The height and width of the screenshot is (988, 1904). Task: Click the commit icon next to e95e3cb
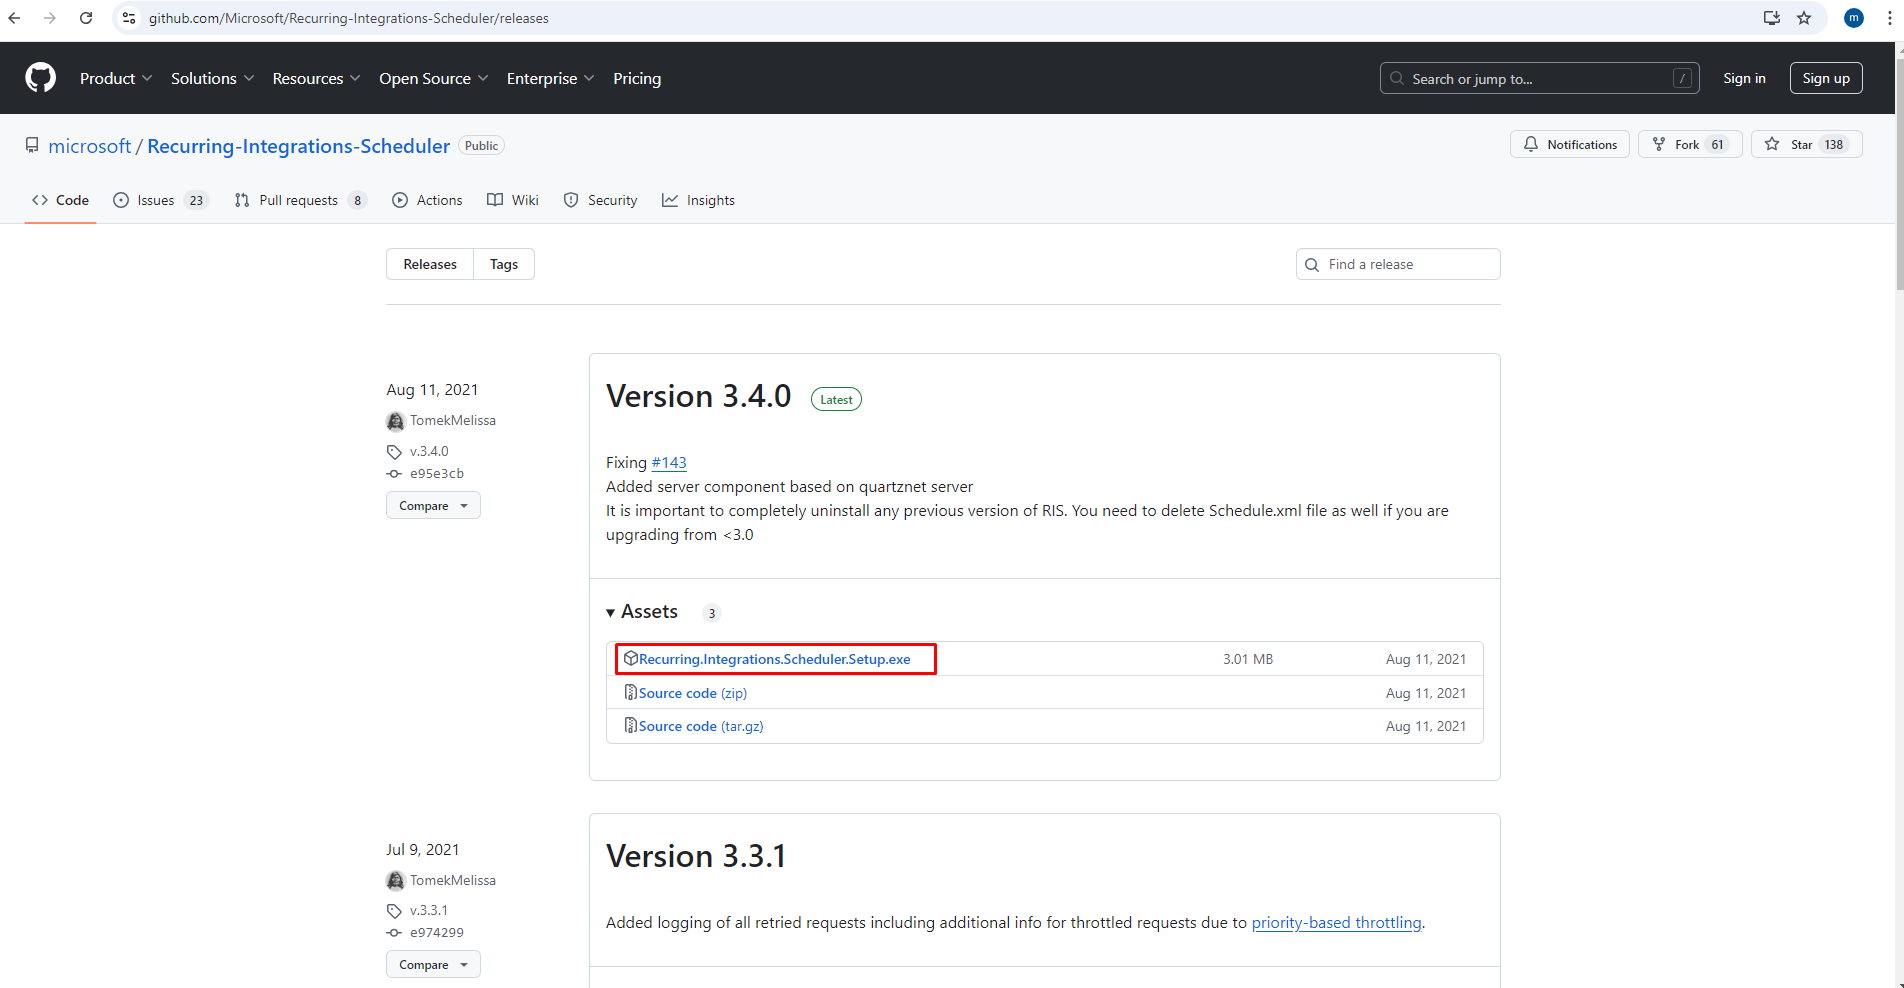(394, 474)
